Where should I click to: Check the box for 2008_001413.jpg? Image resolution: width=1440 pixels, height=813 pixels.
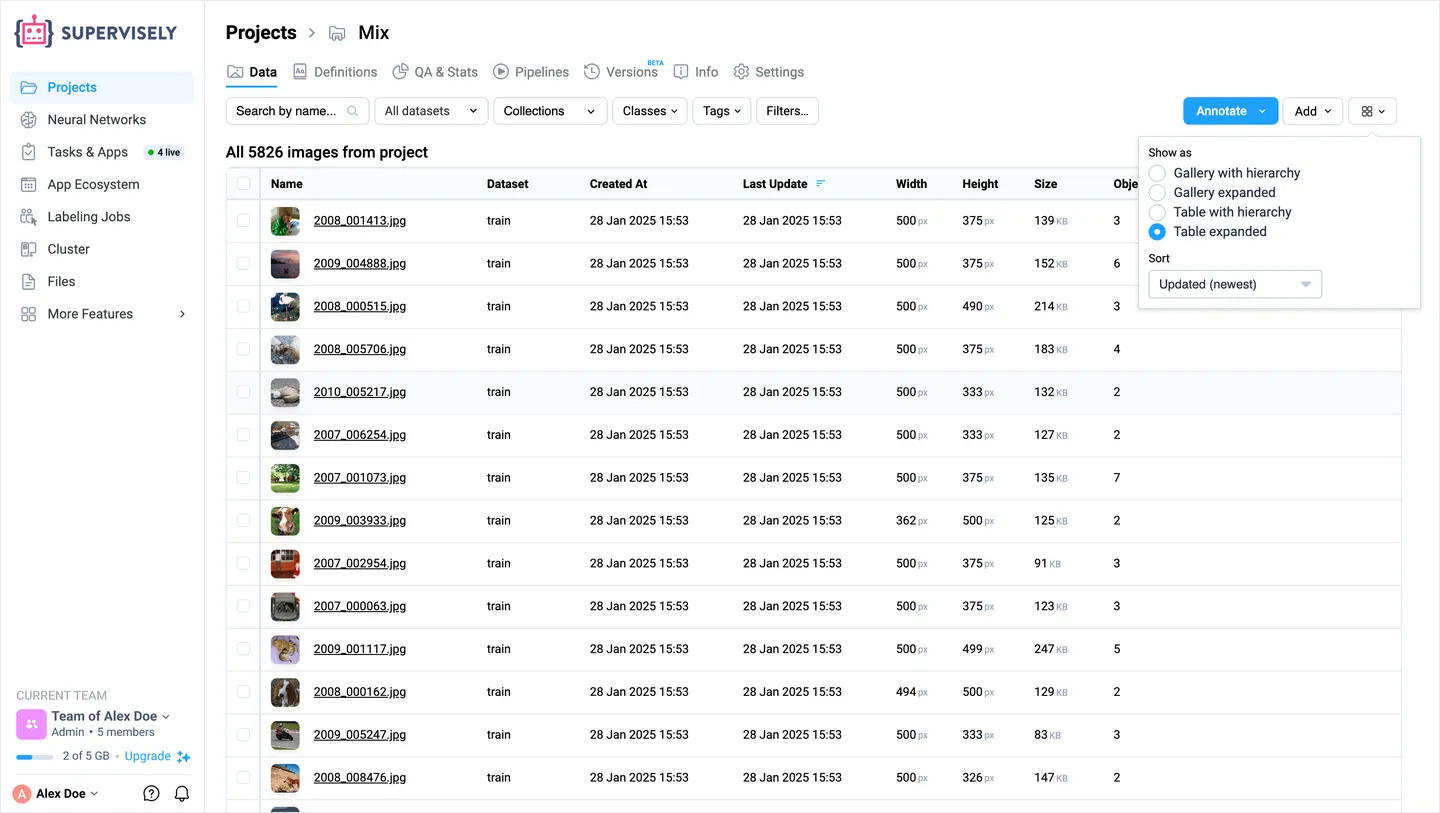click(243, 221)
